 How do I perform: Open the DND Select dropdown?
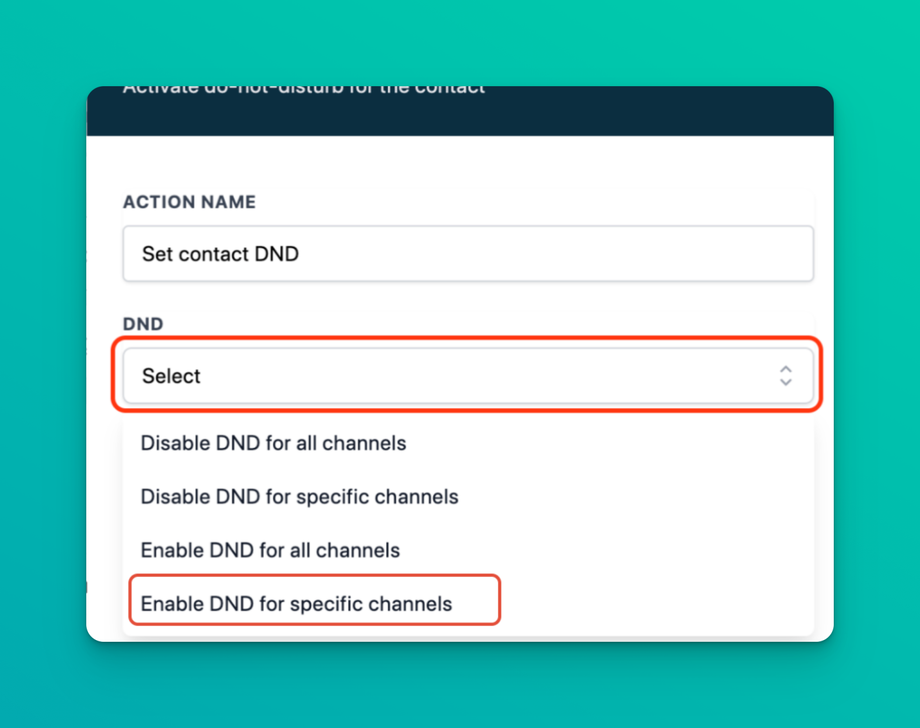tap(467, 376)
